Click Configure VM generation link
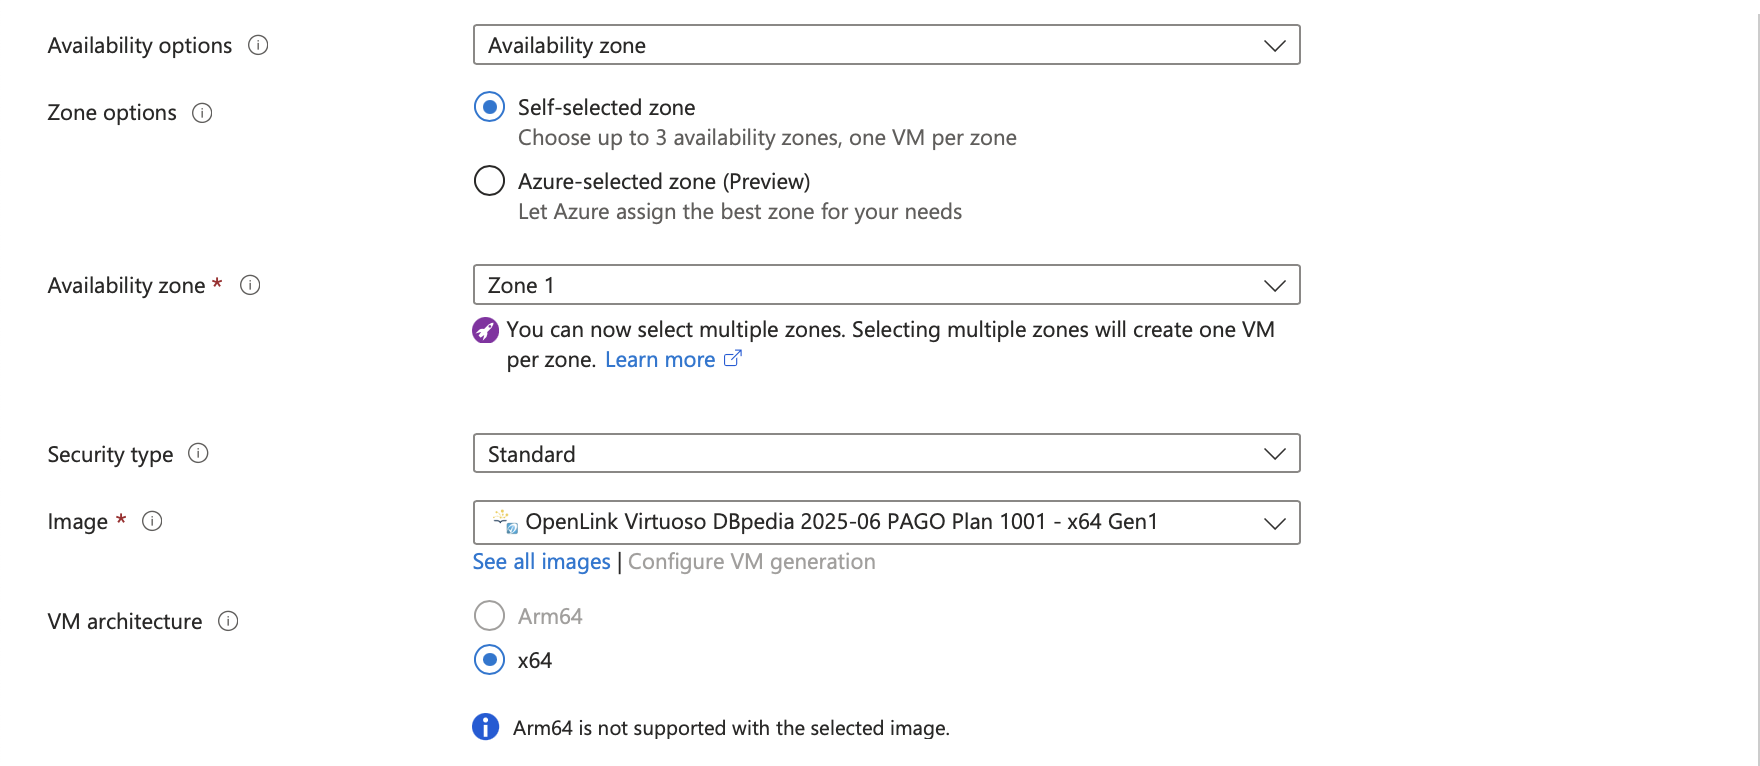 [x=751, y=562]
